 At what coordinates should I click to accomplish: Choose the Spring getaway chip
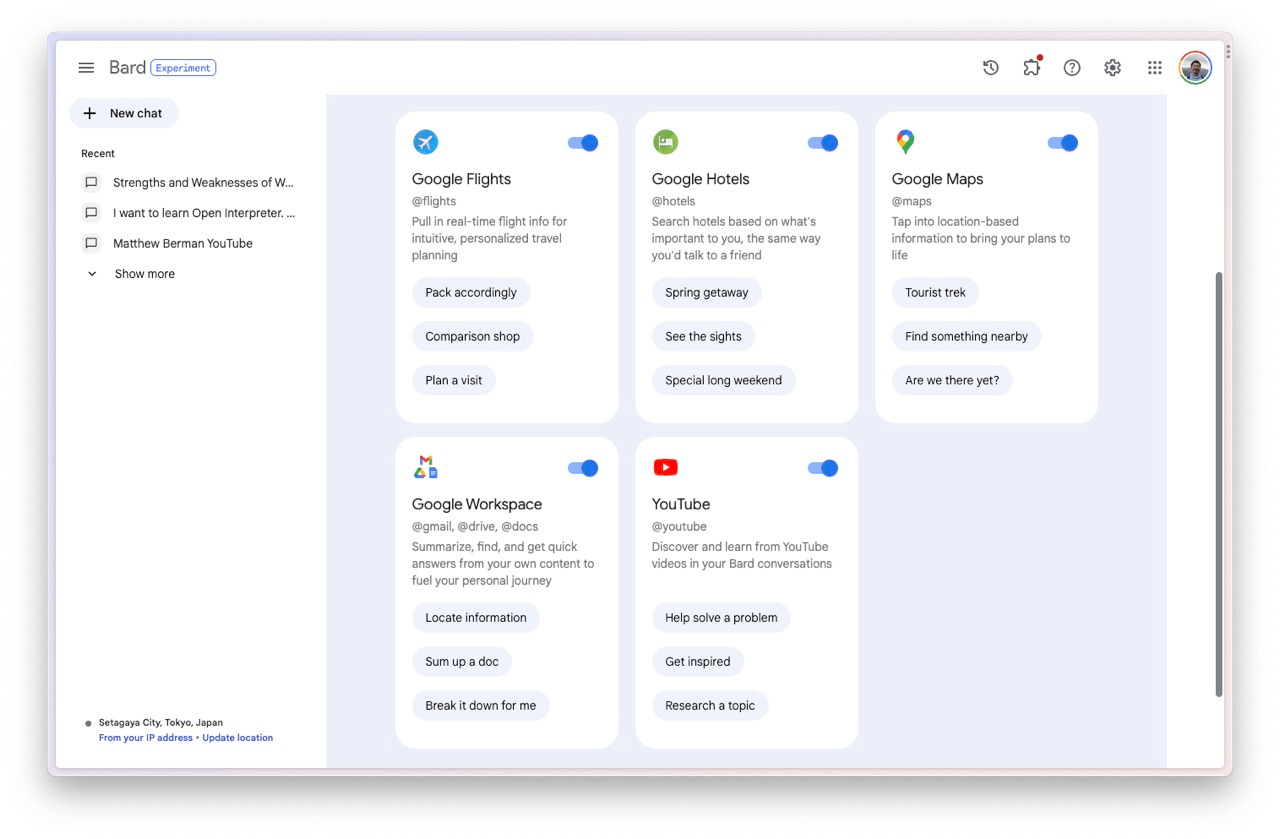point(707,293)
